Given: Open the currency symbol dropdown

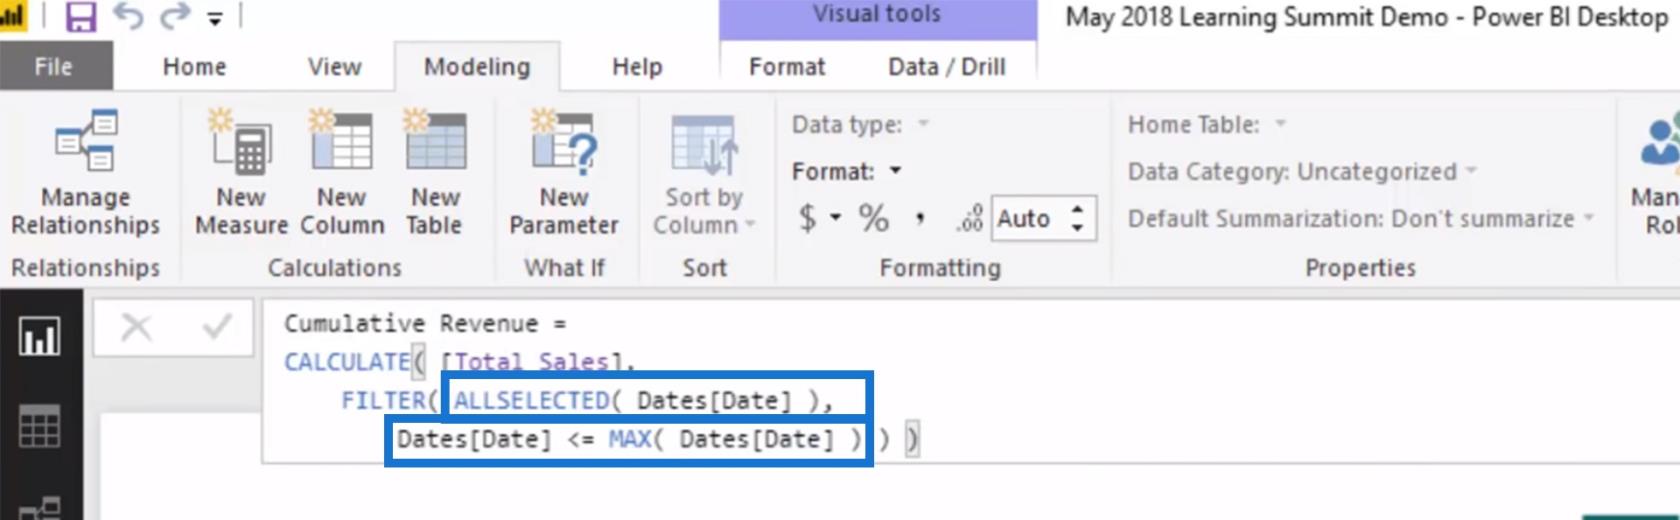Looking at the screenshot, I should coord(835,218).
